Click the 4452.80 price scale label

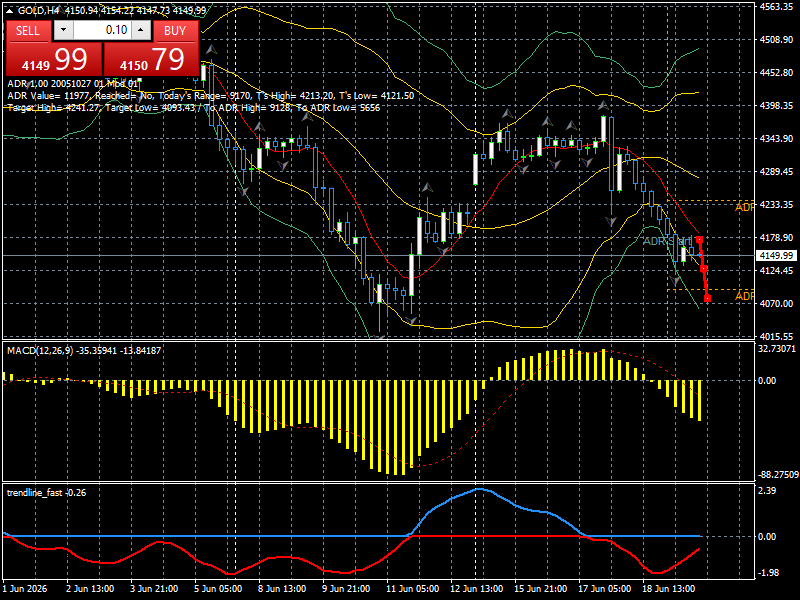[776, 72]
